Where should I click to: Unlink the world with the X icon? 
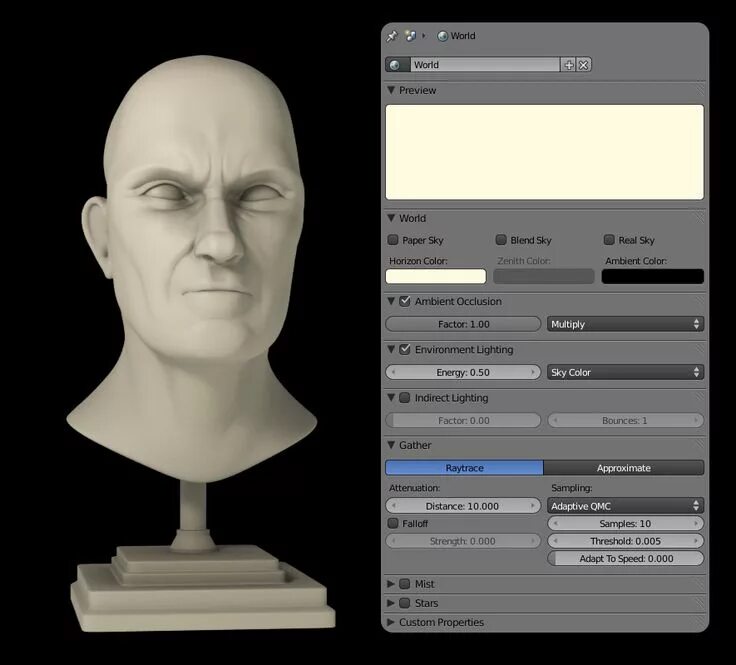click(583, 65)
